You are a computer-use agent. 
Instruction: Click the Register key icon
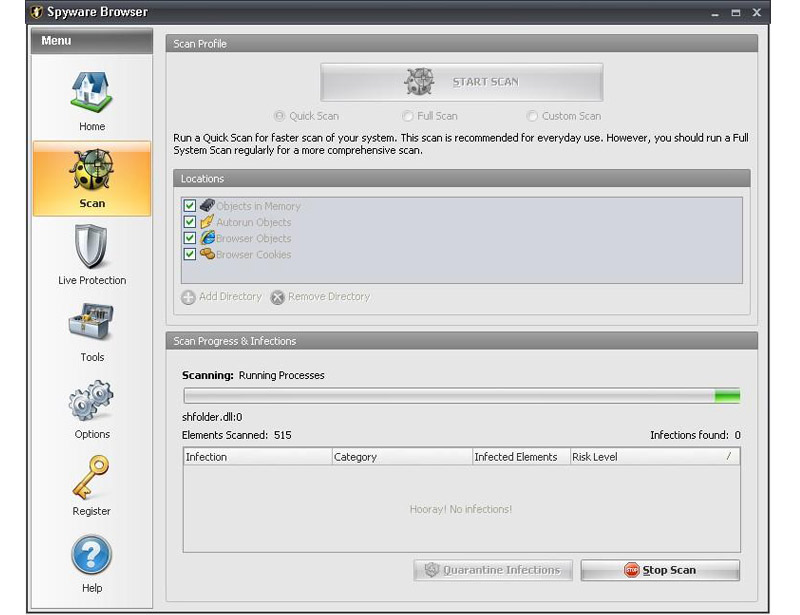pos(91,478)
